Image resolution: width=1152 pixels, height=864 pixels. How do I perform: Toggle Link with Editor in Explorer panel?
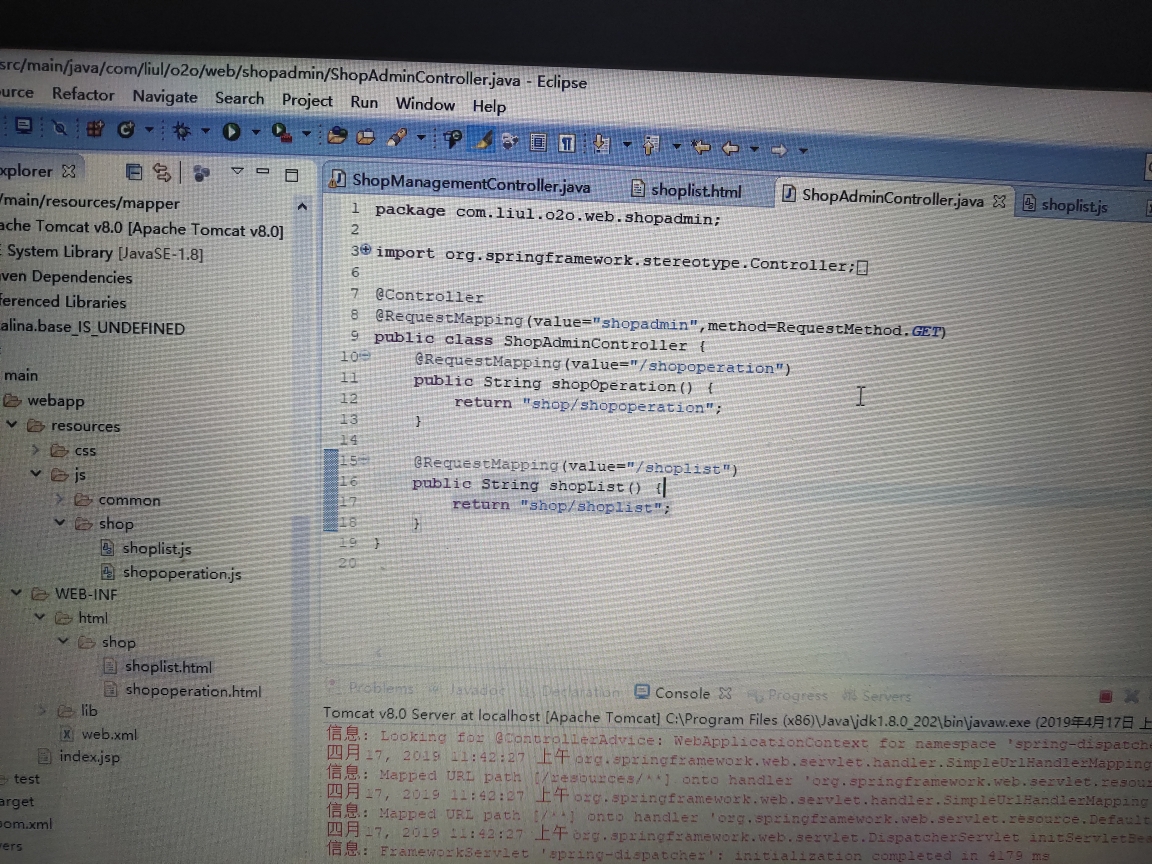(162, 173)
